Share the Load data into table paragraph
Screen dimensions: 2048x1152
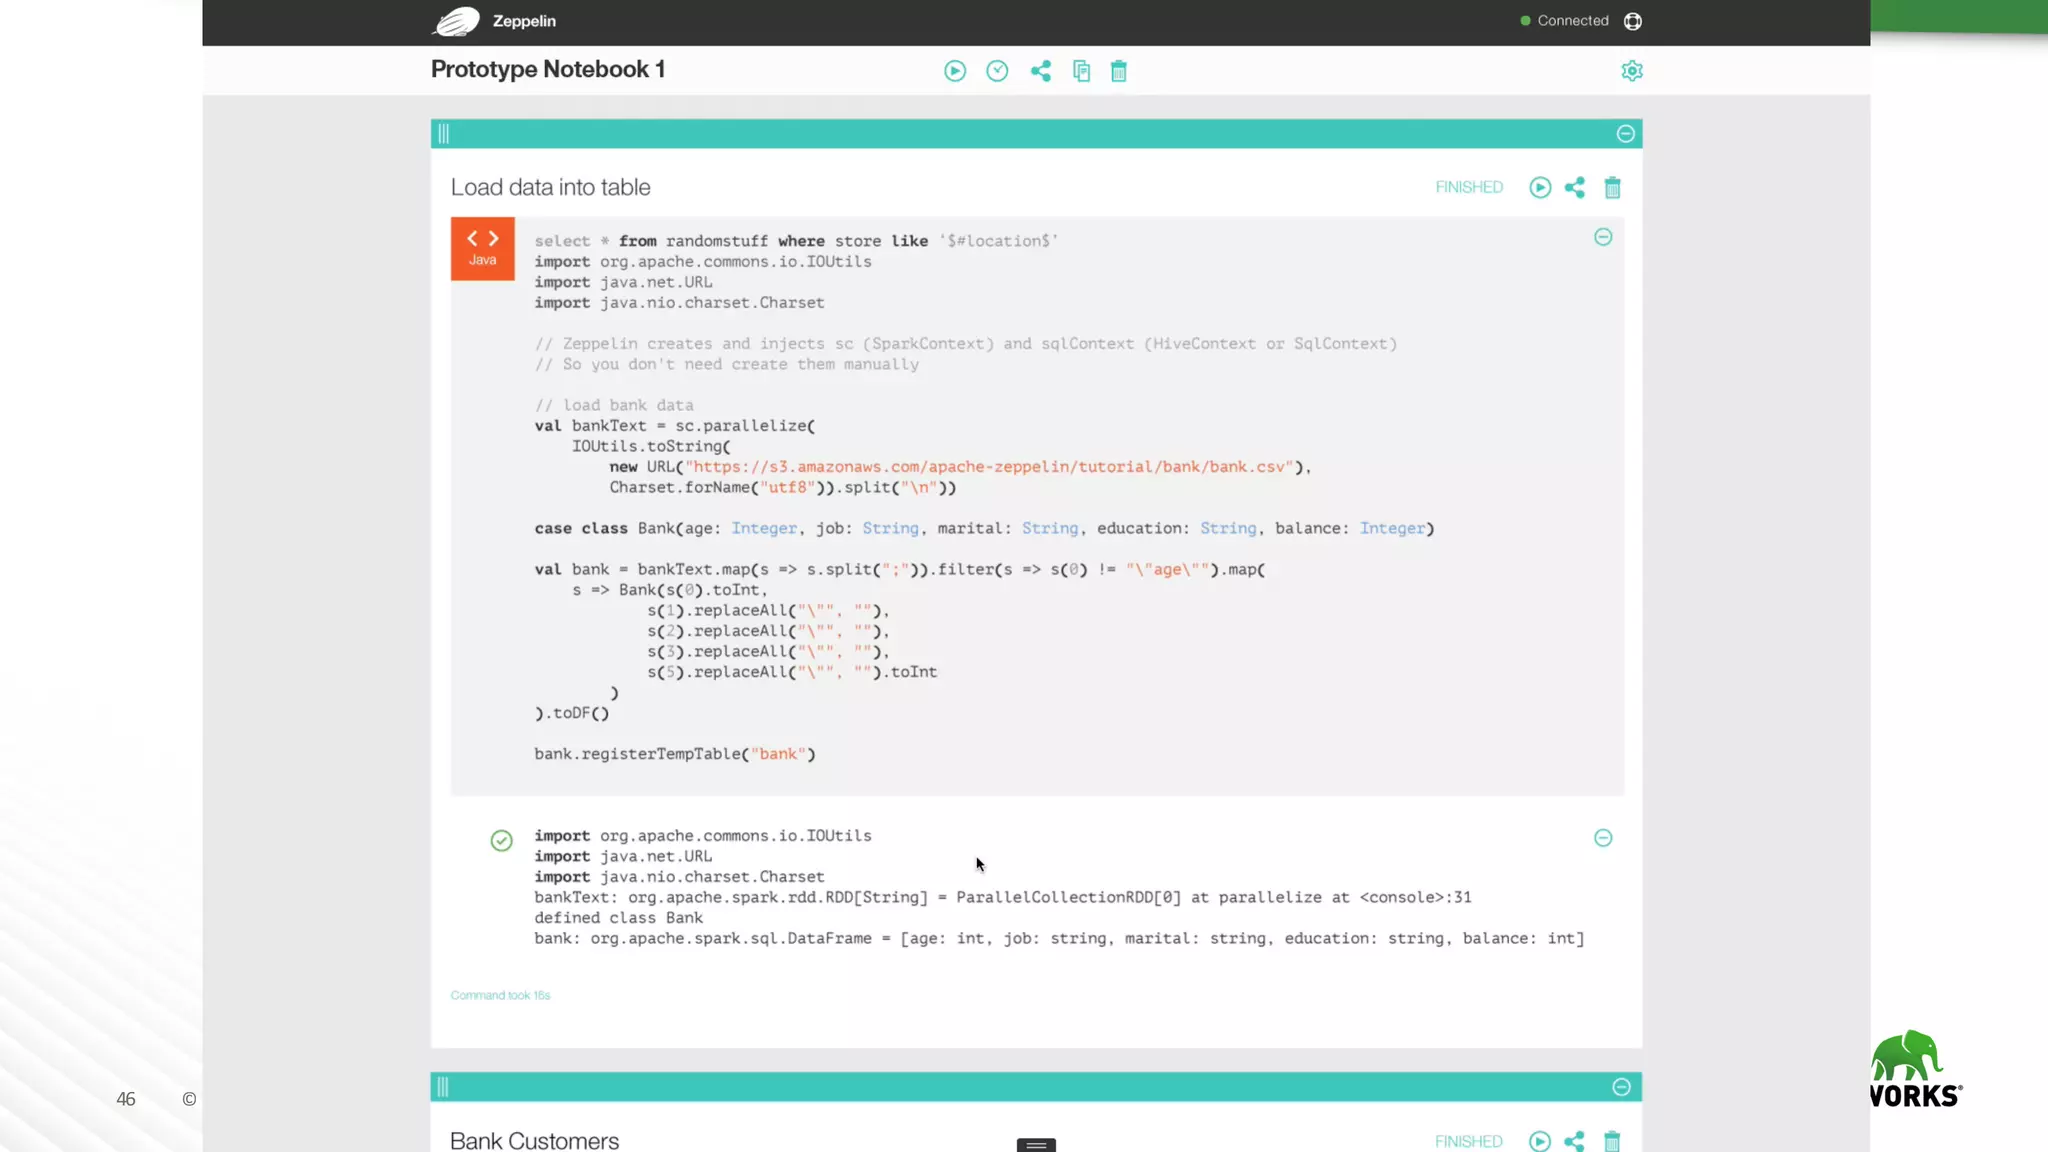(1574, 188)
